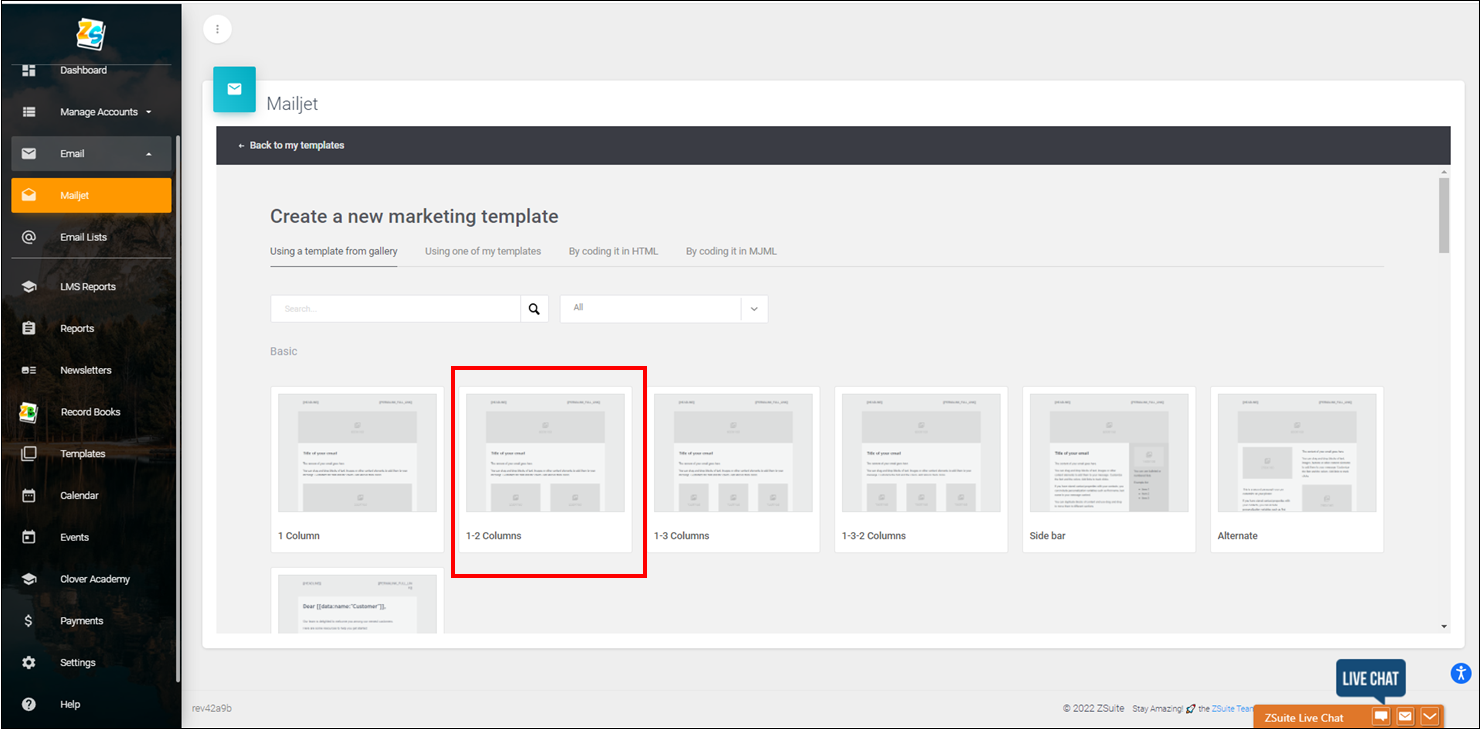Click the Email Lists at-sign icon

[29, 237]
